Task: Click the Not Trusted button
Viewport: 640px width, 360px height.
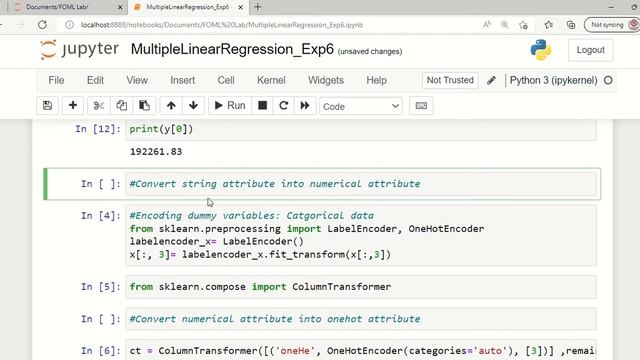Action: 450,80
